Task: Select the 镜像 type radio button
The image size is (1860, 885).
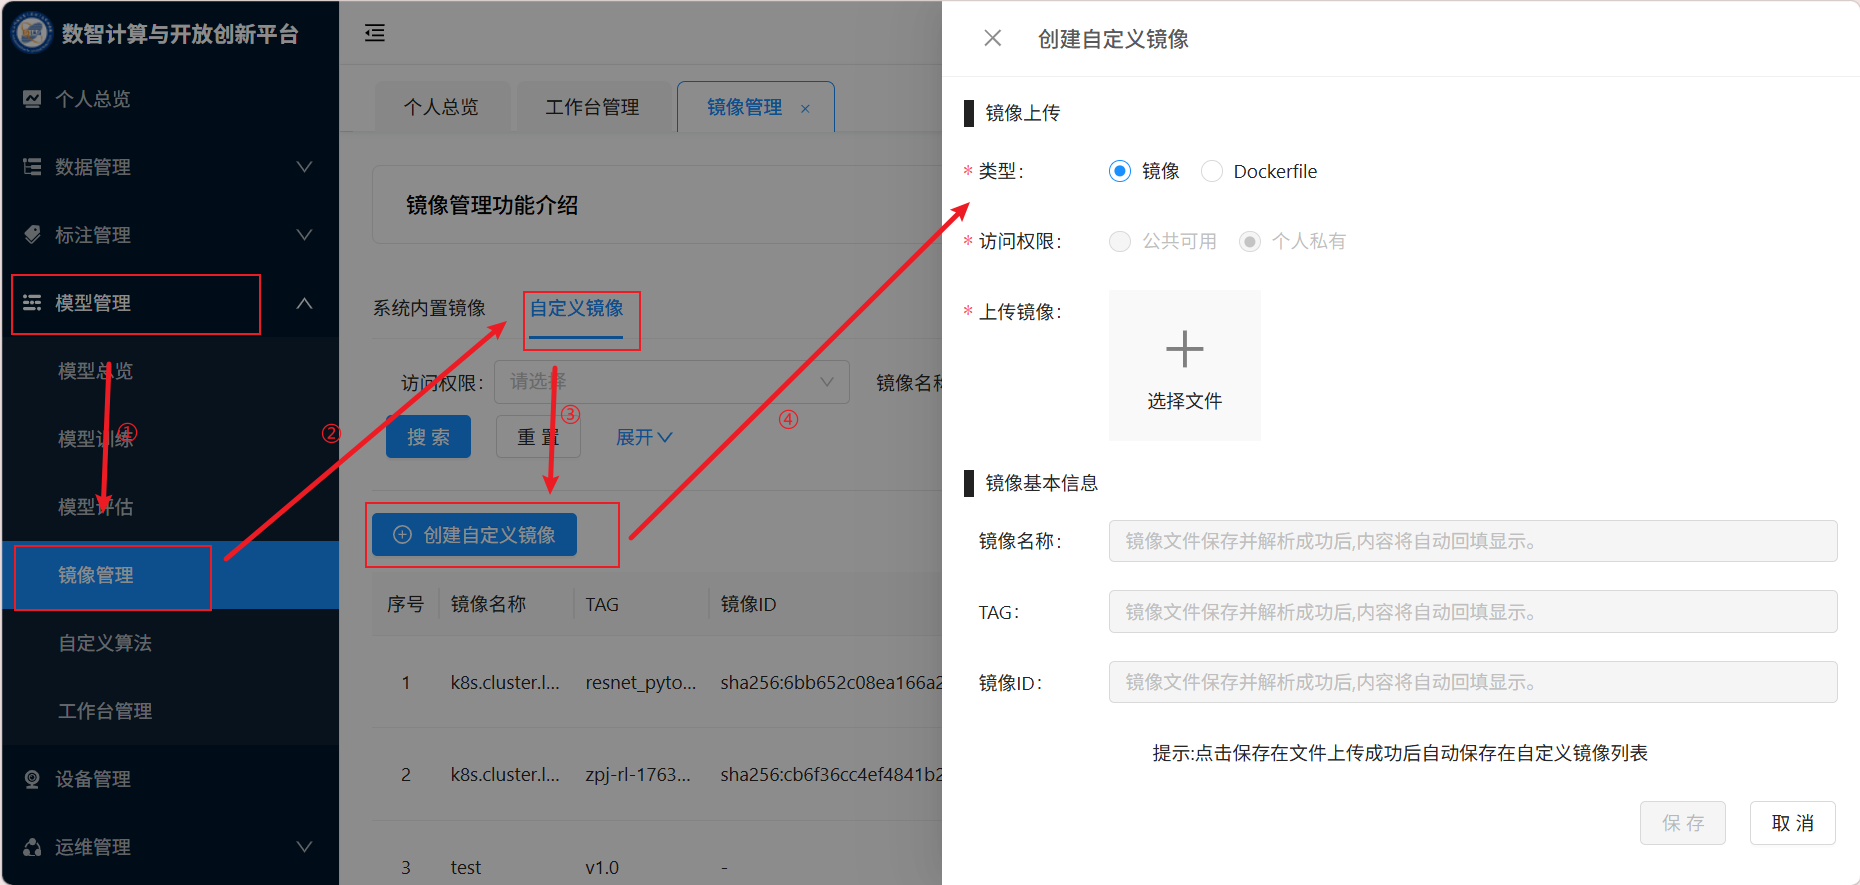Action: pyautogui.click(x=1120, y=171)
